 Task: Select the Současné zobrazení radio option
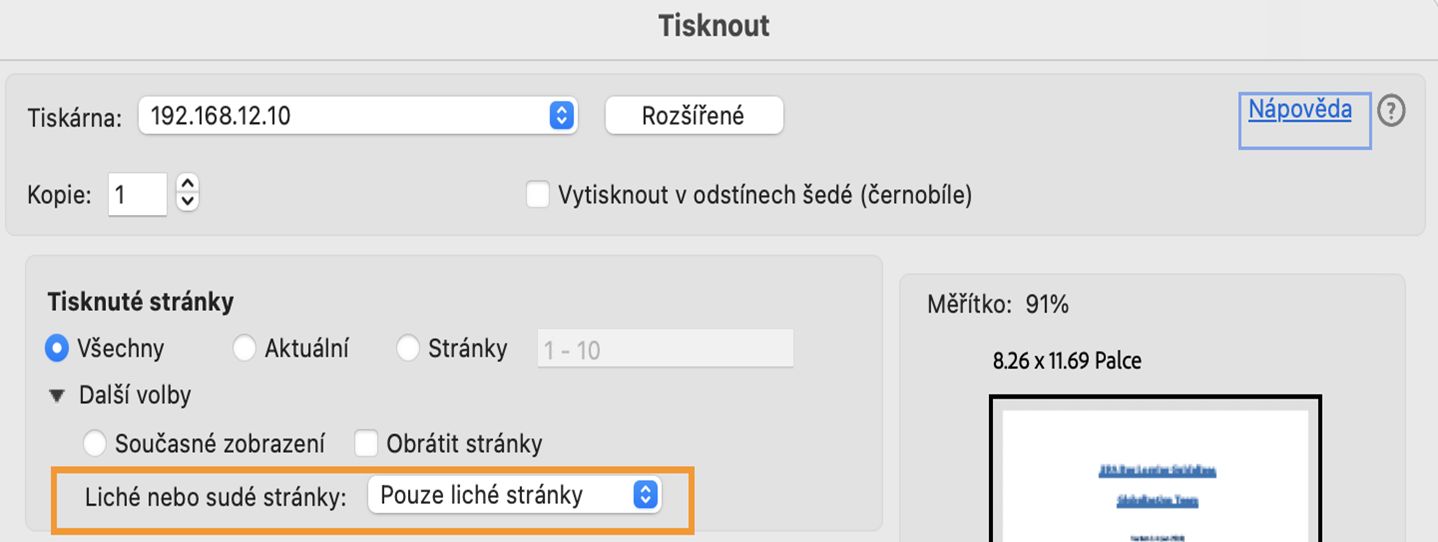95,443
